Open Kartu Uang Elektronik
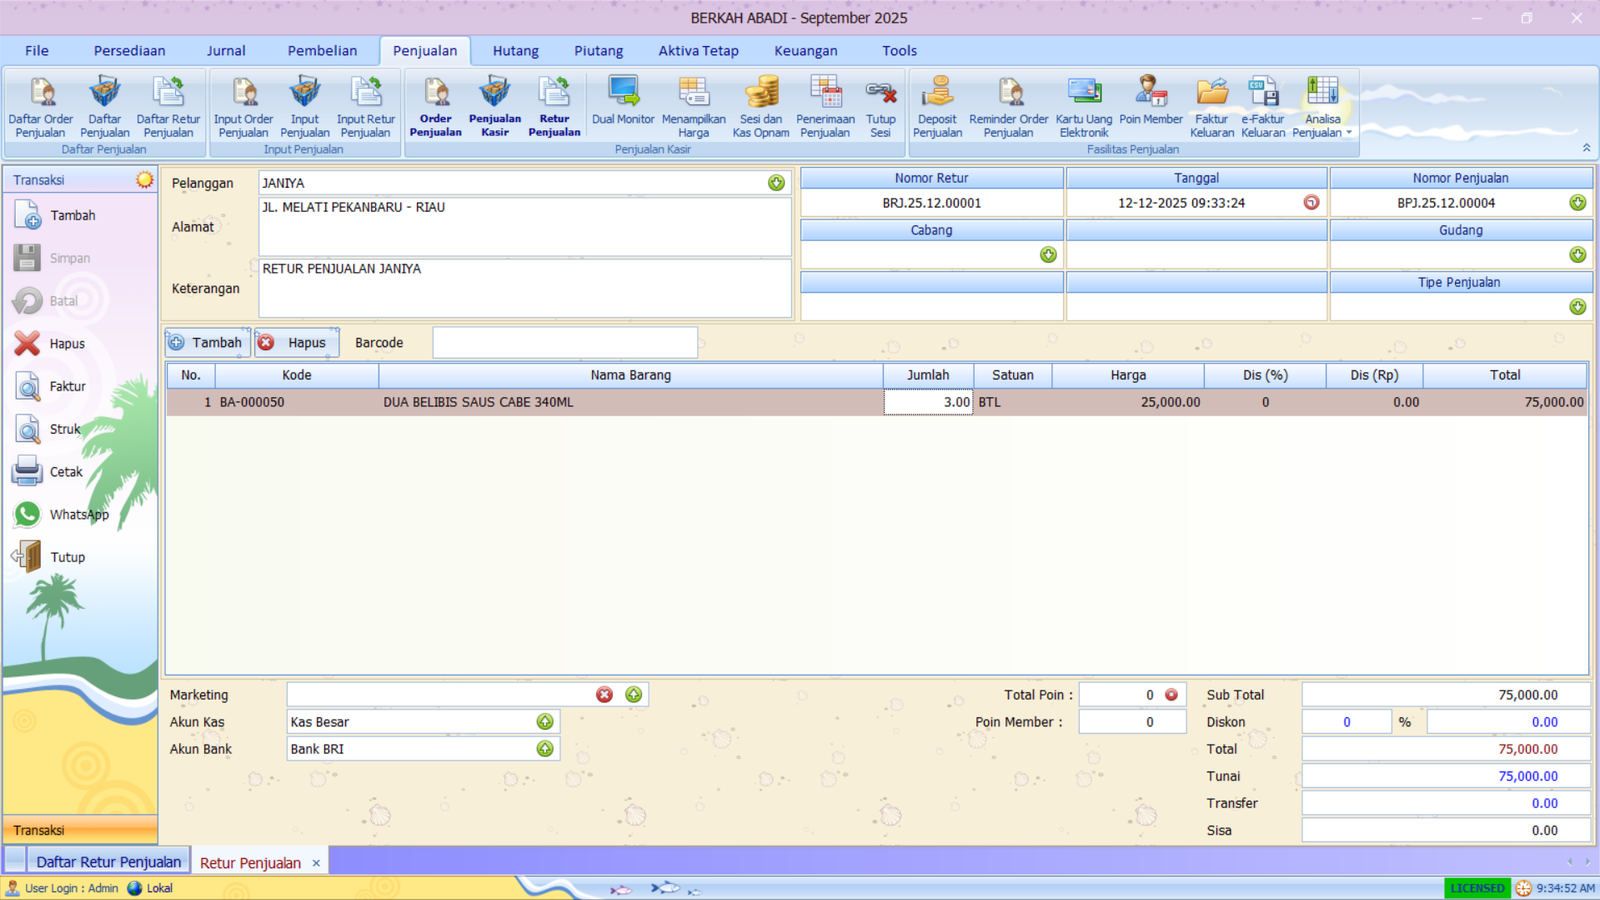Image resolution: width=1600 pixels, height=900 pixels. (1083, 105)
